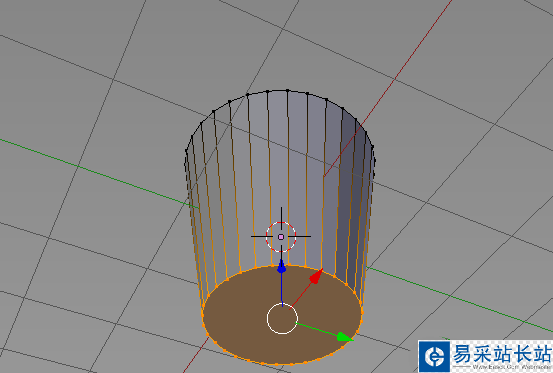Screen dimensions: 553x373
Task: Click the white circle at the manipulator center
Action: pyautogui.click(x=282, y=318)
